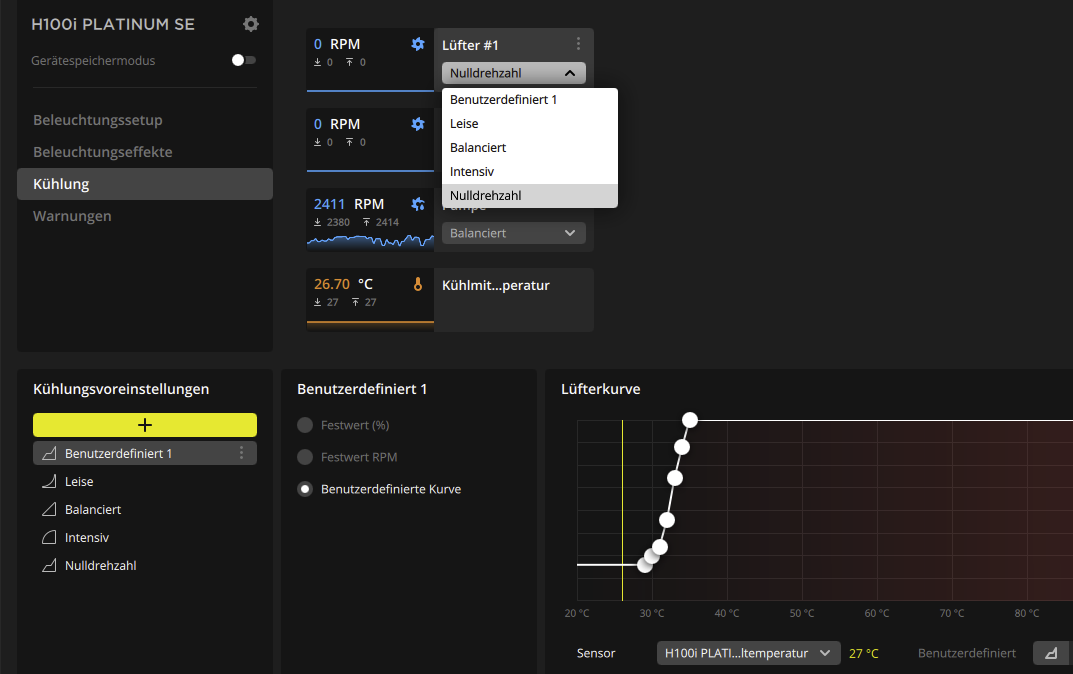Image resolution: width=1073 pixels, height=674 pixels.
Task: Click the curve icon beside Balanciert preset
Action: 49,510
